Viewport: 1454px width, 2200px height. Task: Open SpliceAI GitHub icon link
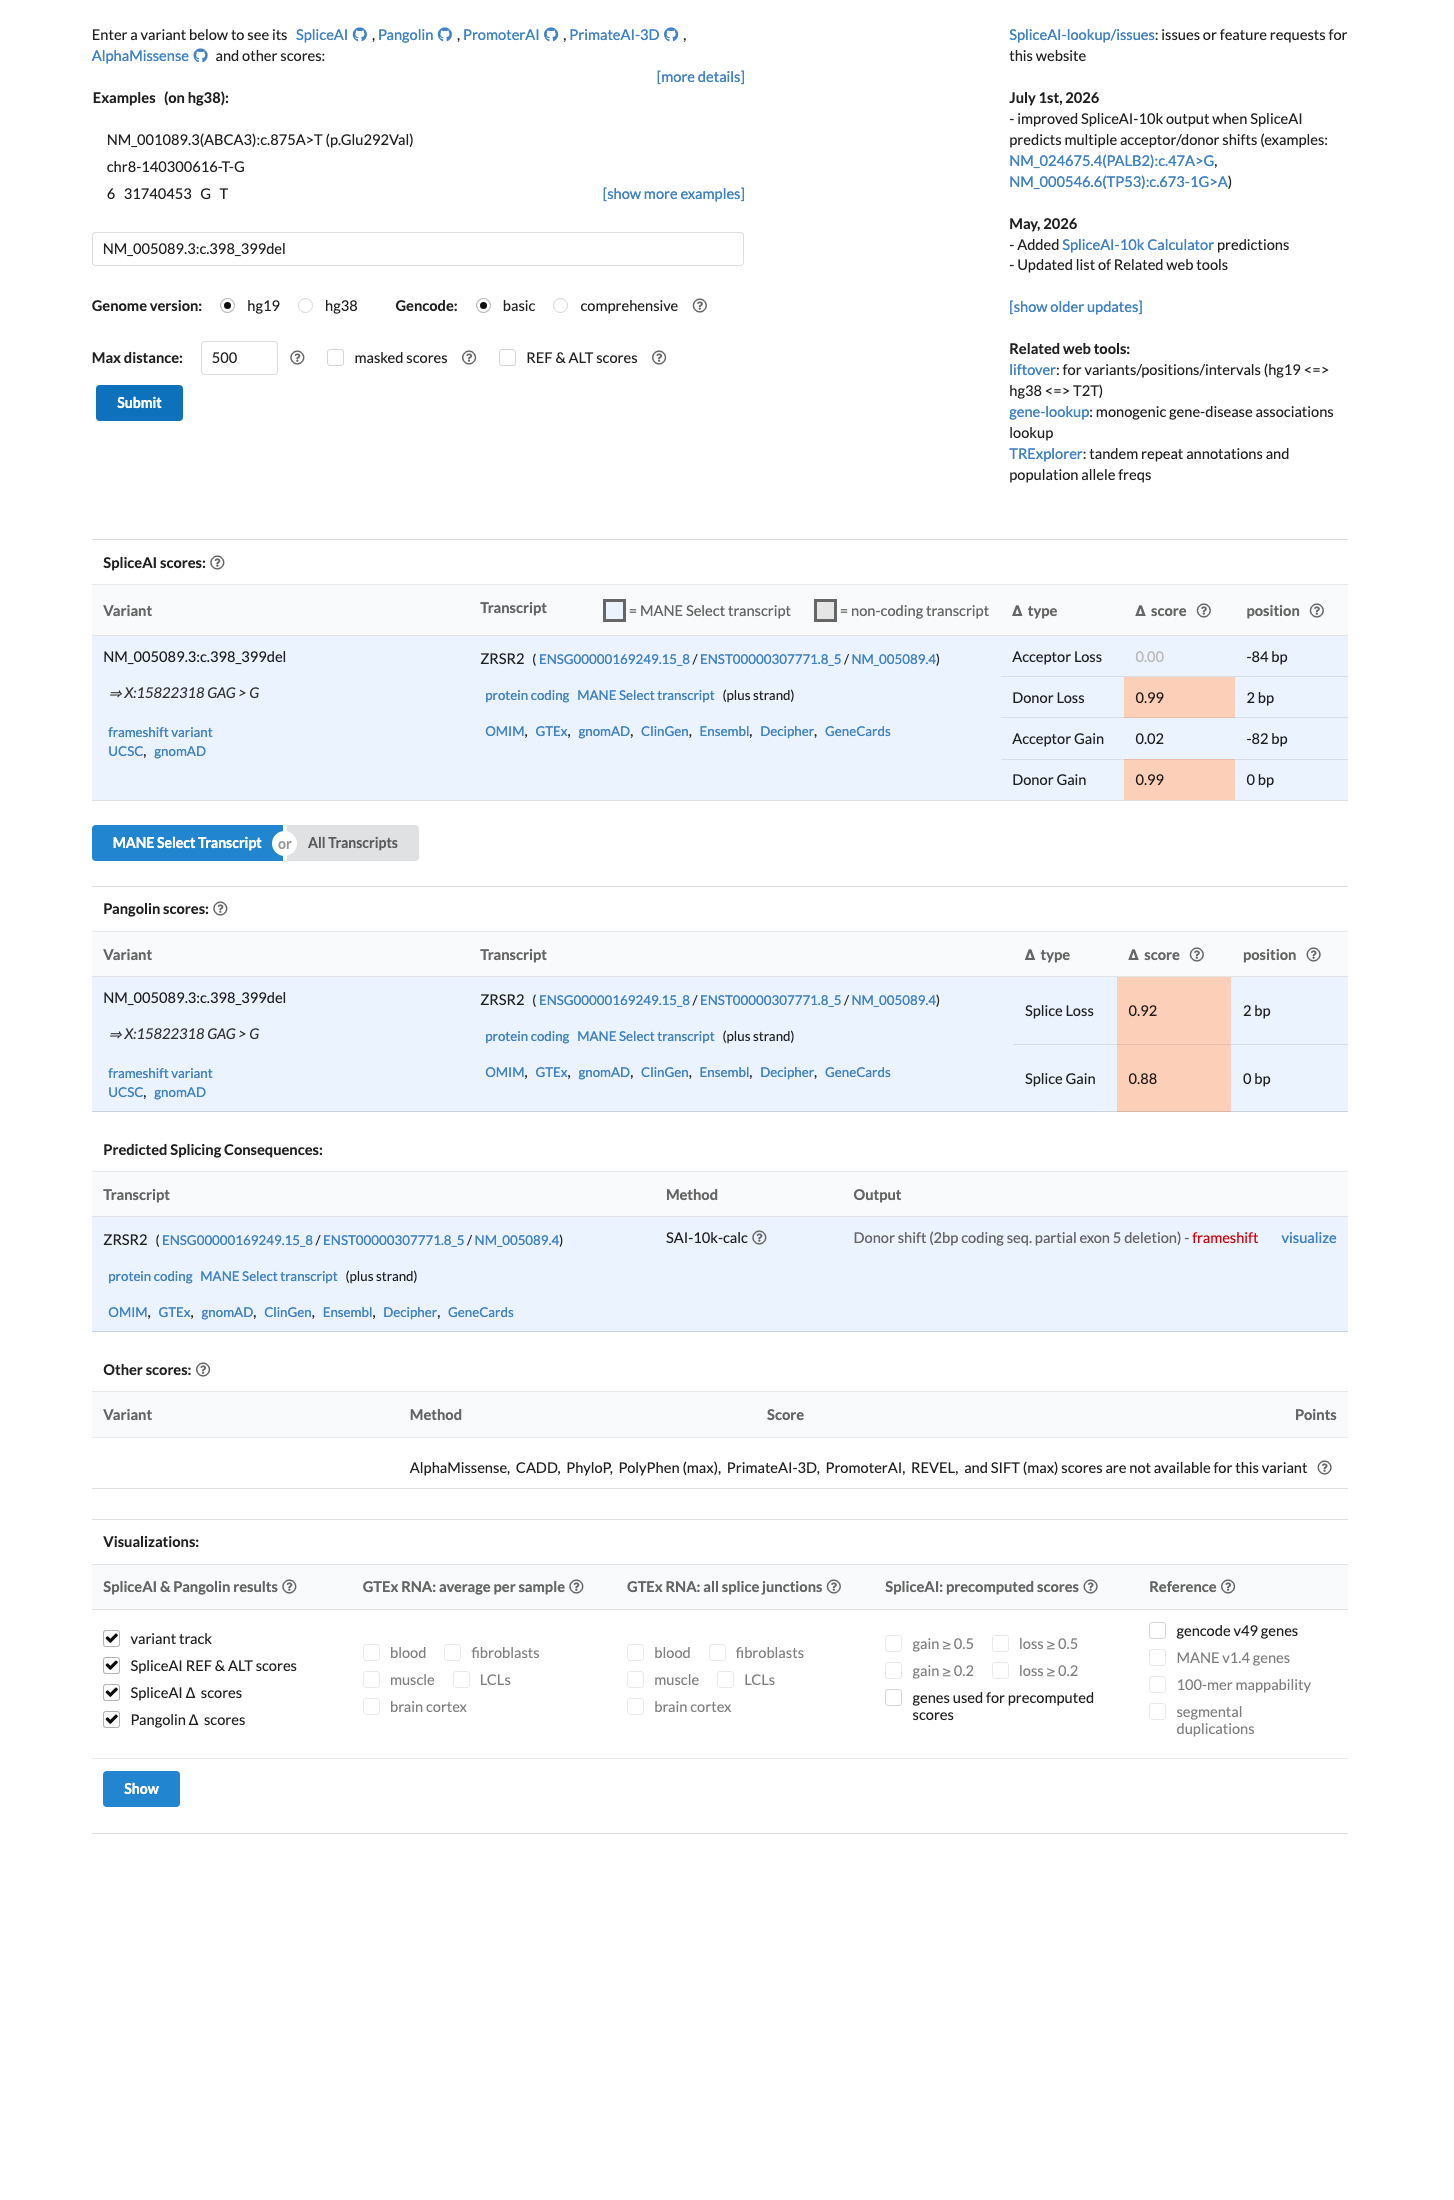tap(360, 35)
